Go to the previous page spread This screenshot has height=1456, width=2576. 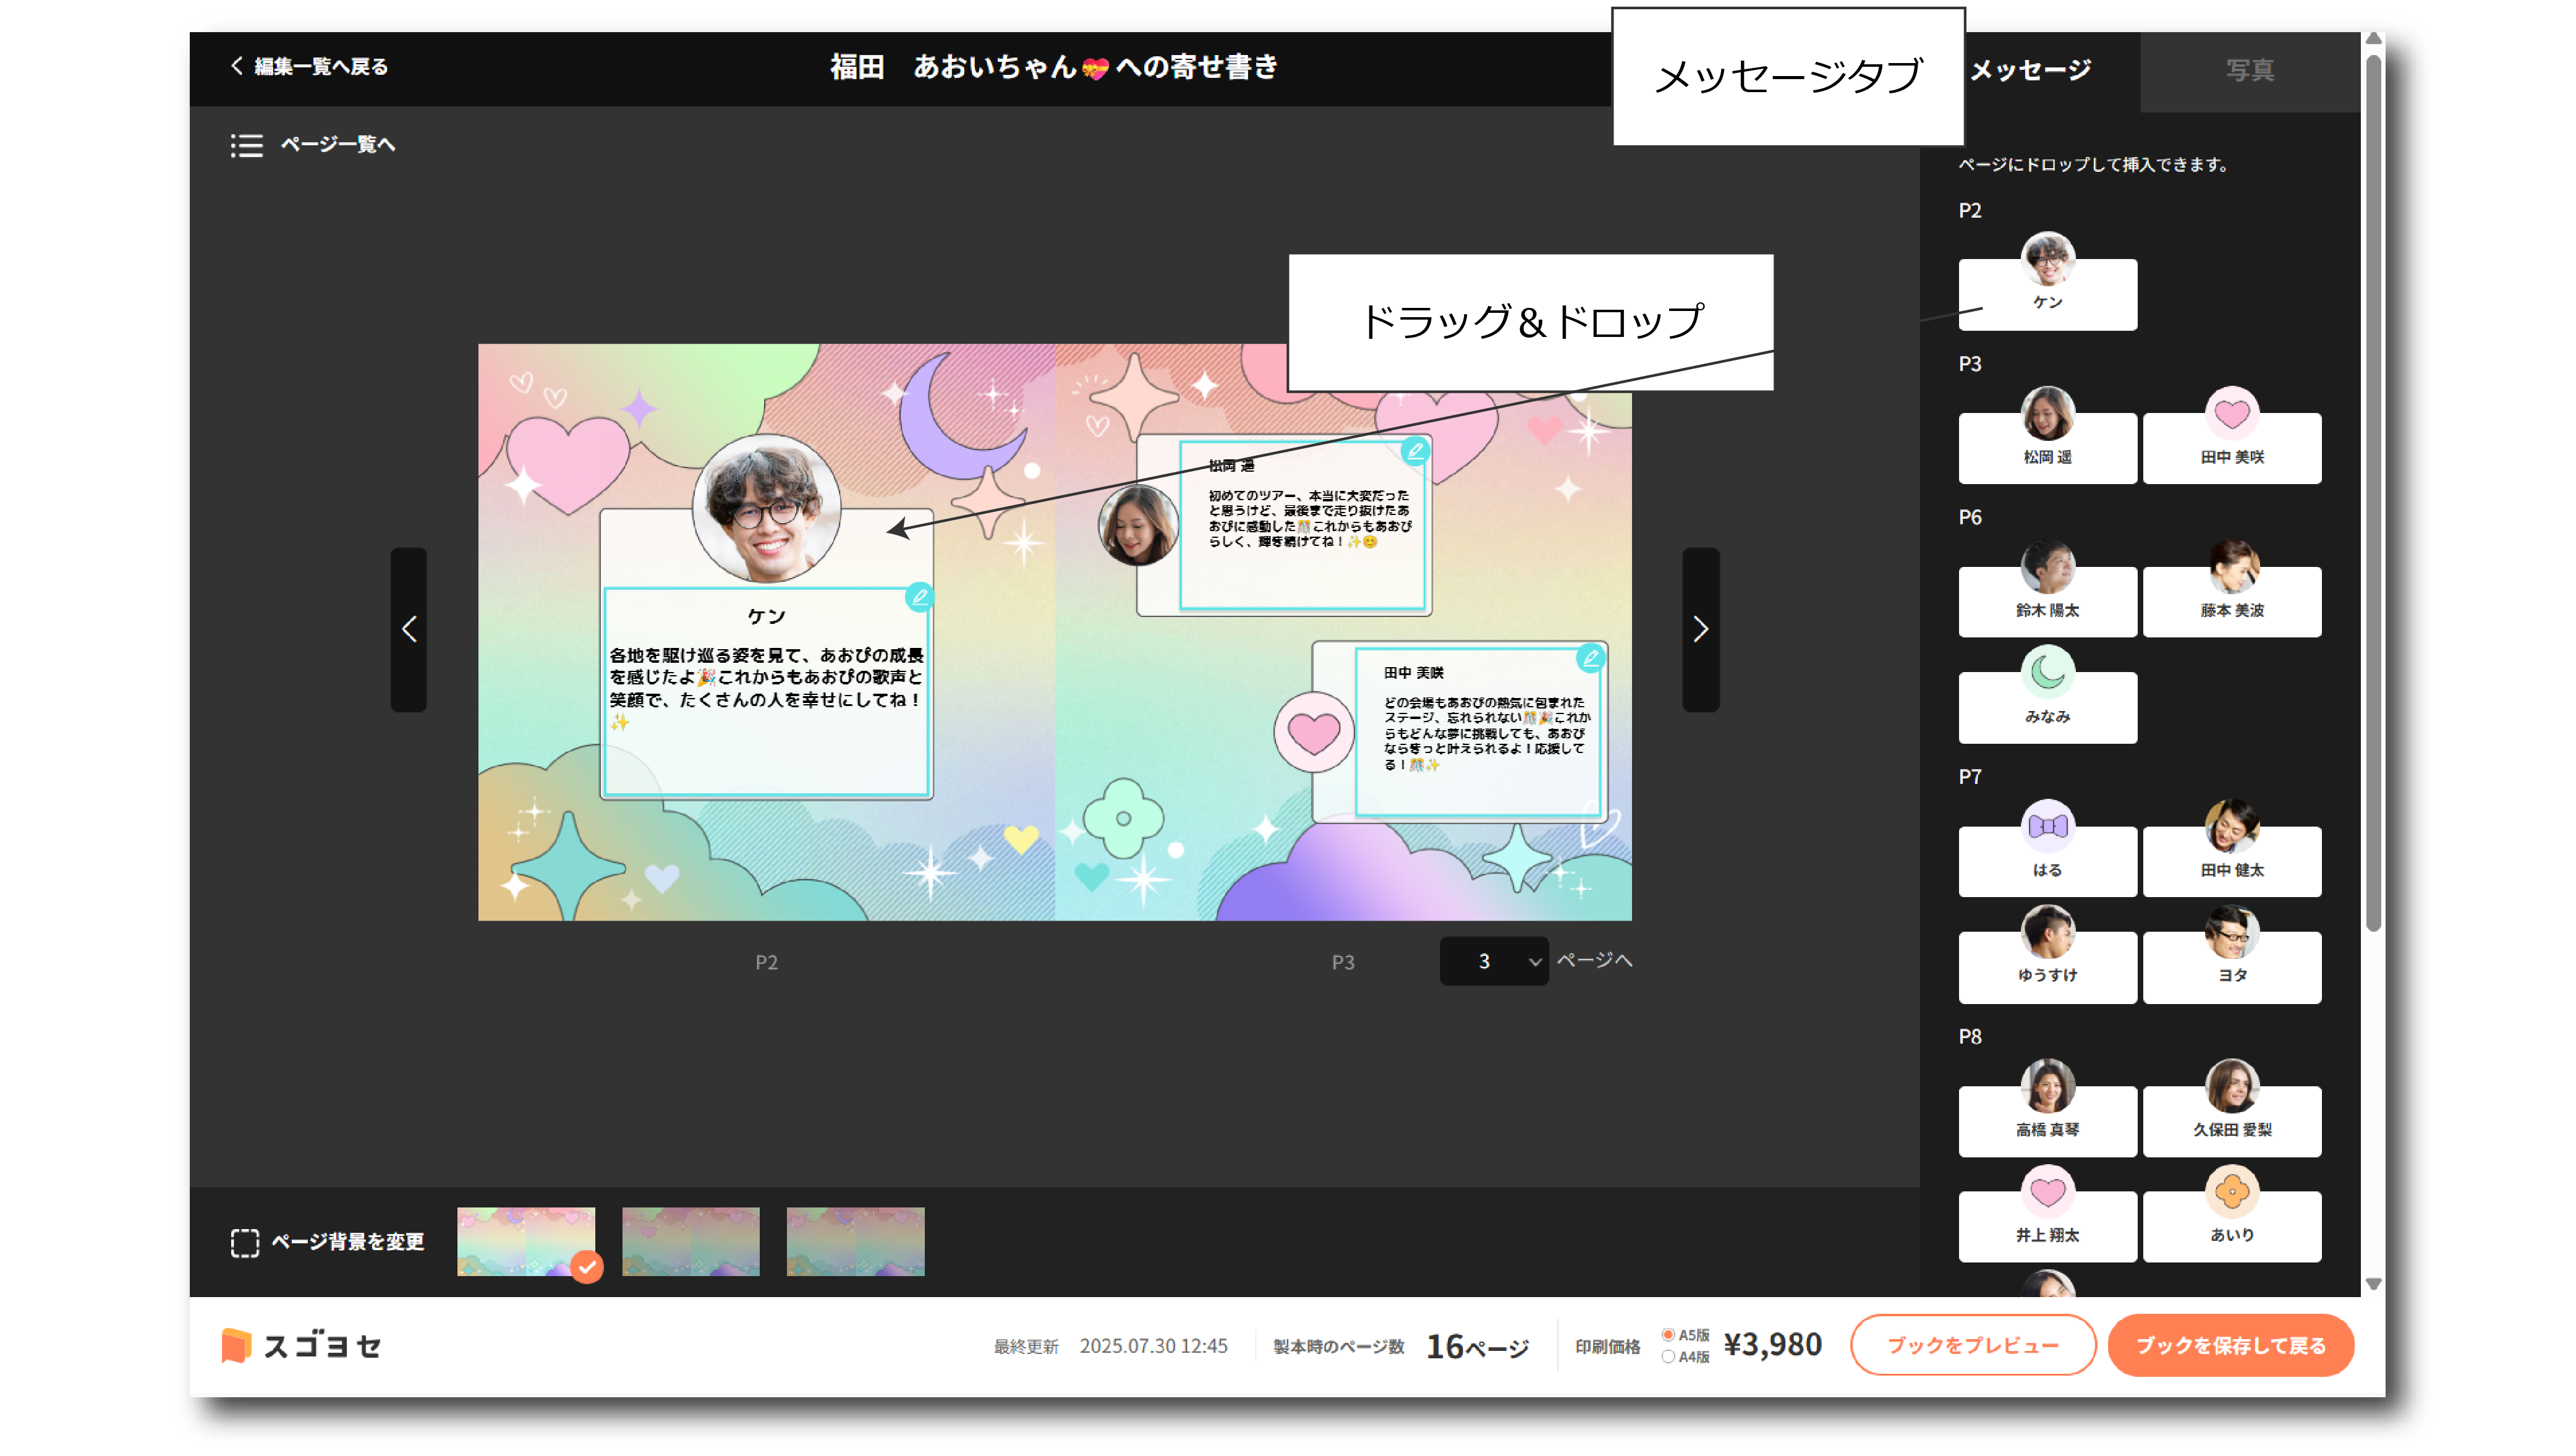click(x=408, y=629)
